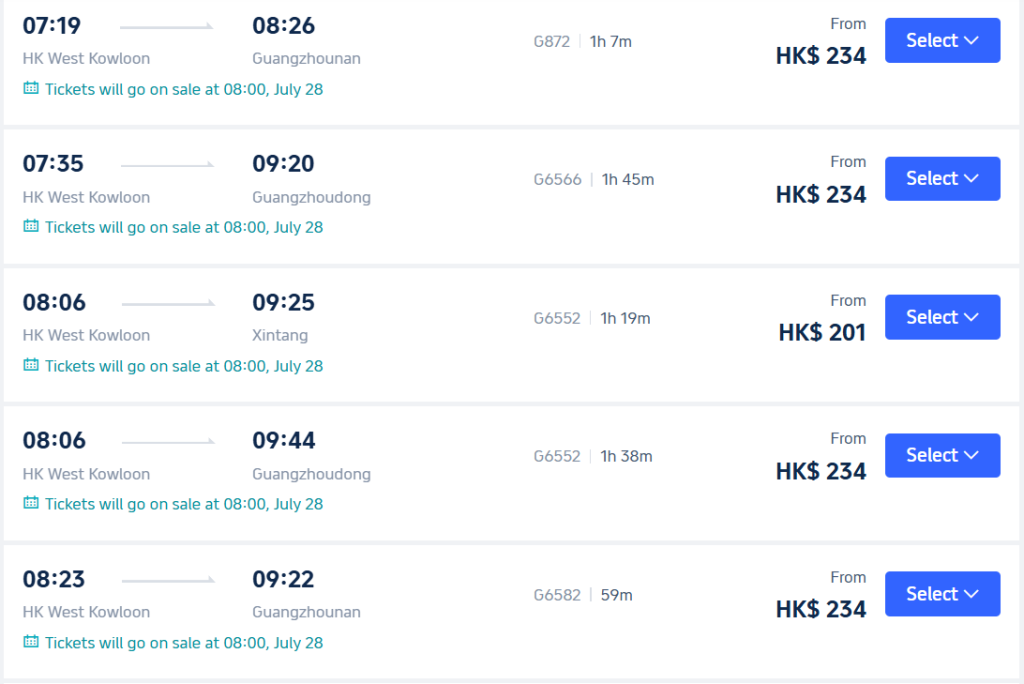Click the 07:19 departure time

[x=52, y=26]
